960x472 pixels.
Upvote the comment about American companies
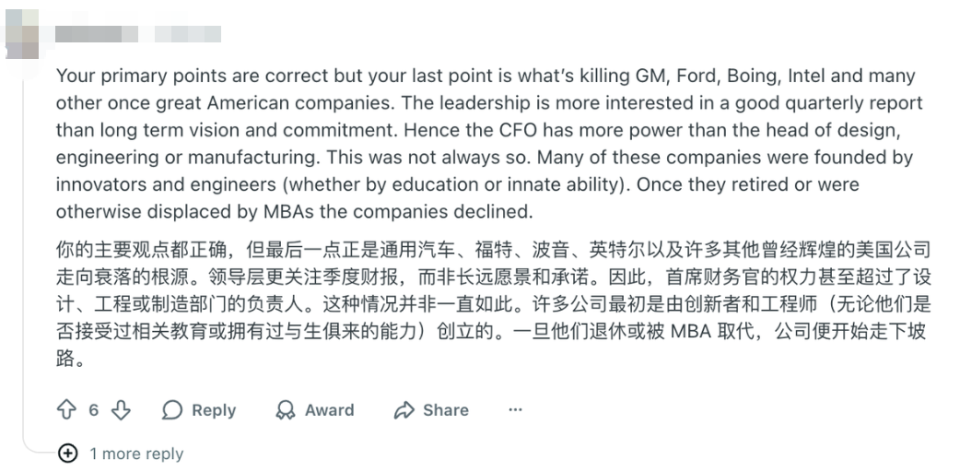point(67,410)
